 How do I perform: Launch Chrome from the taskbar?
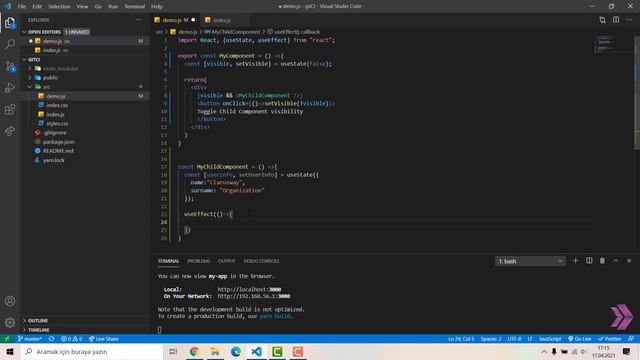click(194, 351)
